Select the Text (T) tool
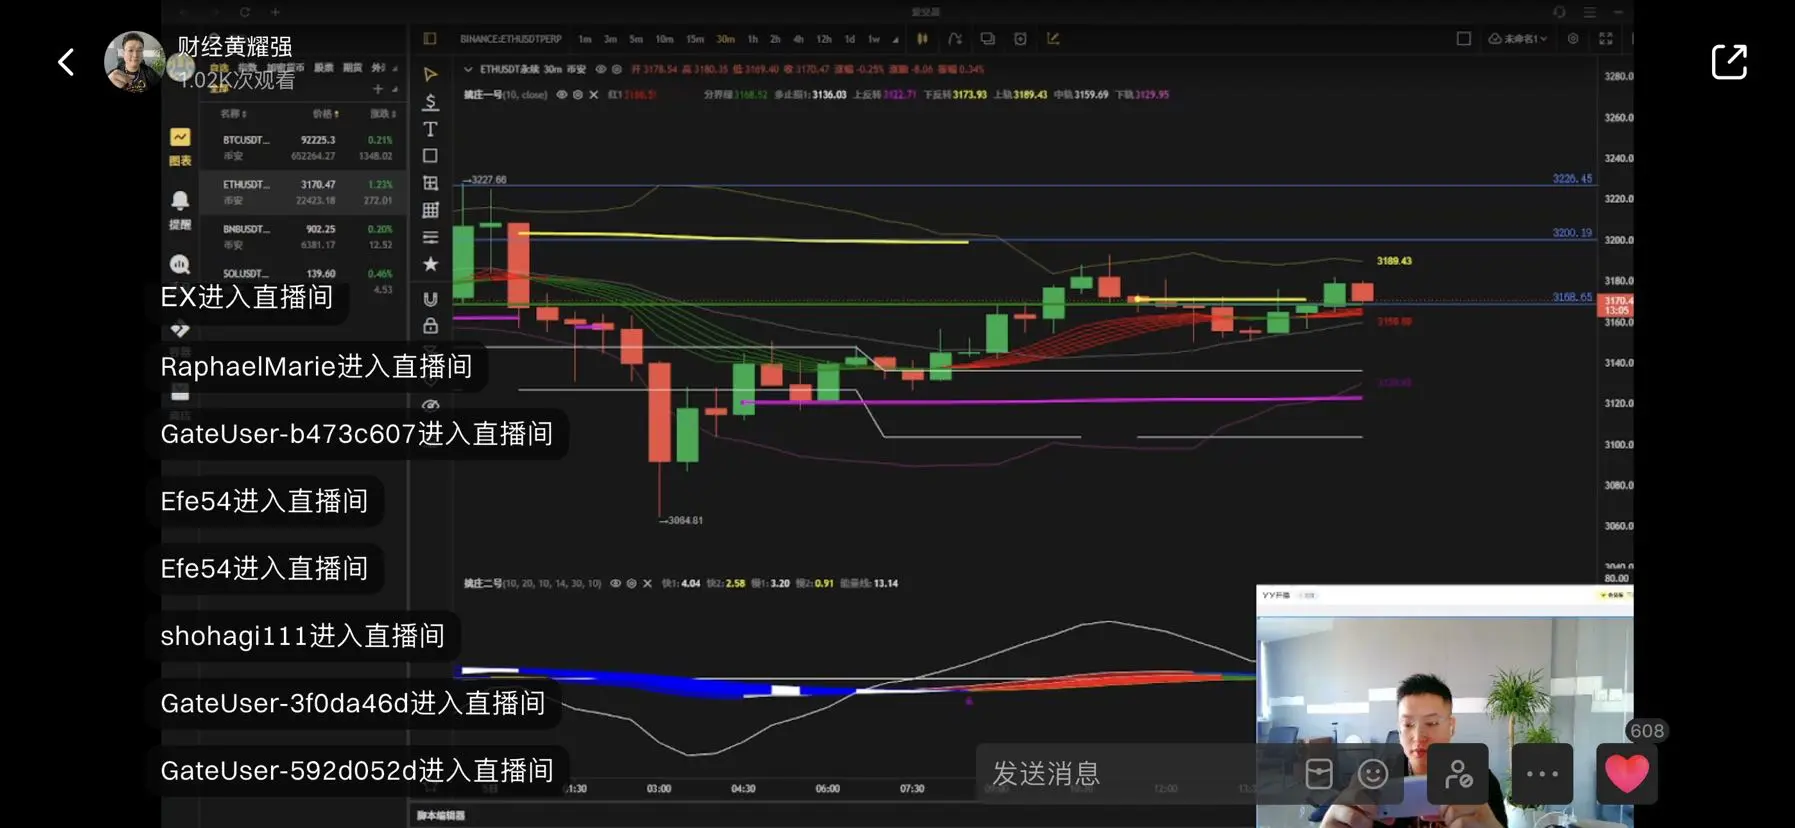Screen dimensions: 1795x828 click(x=431, y=129)
